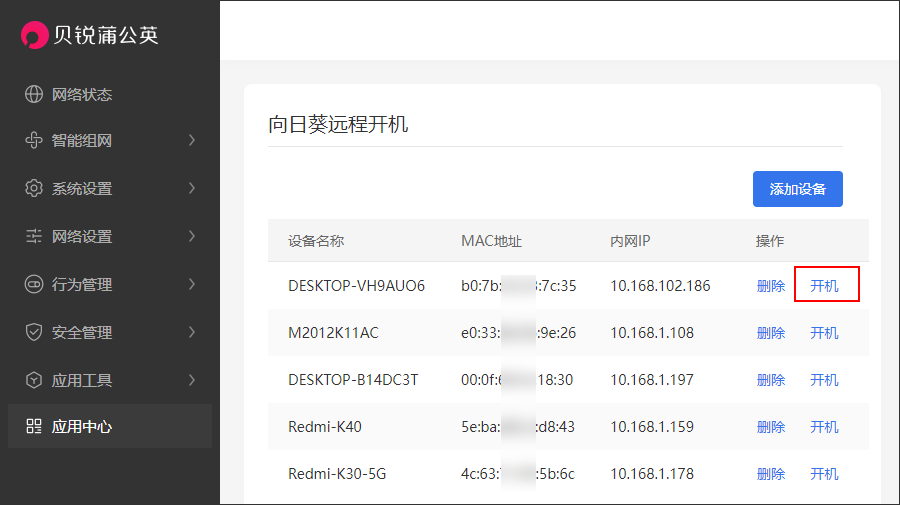This screenshot has width=900, height=505.
Task: Click MAC address starting 4c:63
Action: point(518,474)
